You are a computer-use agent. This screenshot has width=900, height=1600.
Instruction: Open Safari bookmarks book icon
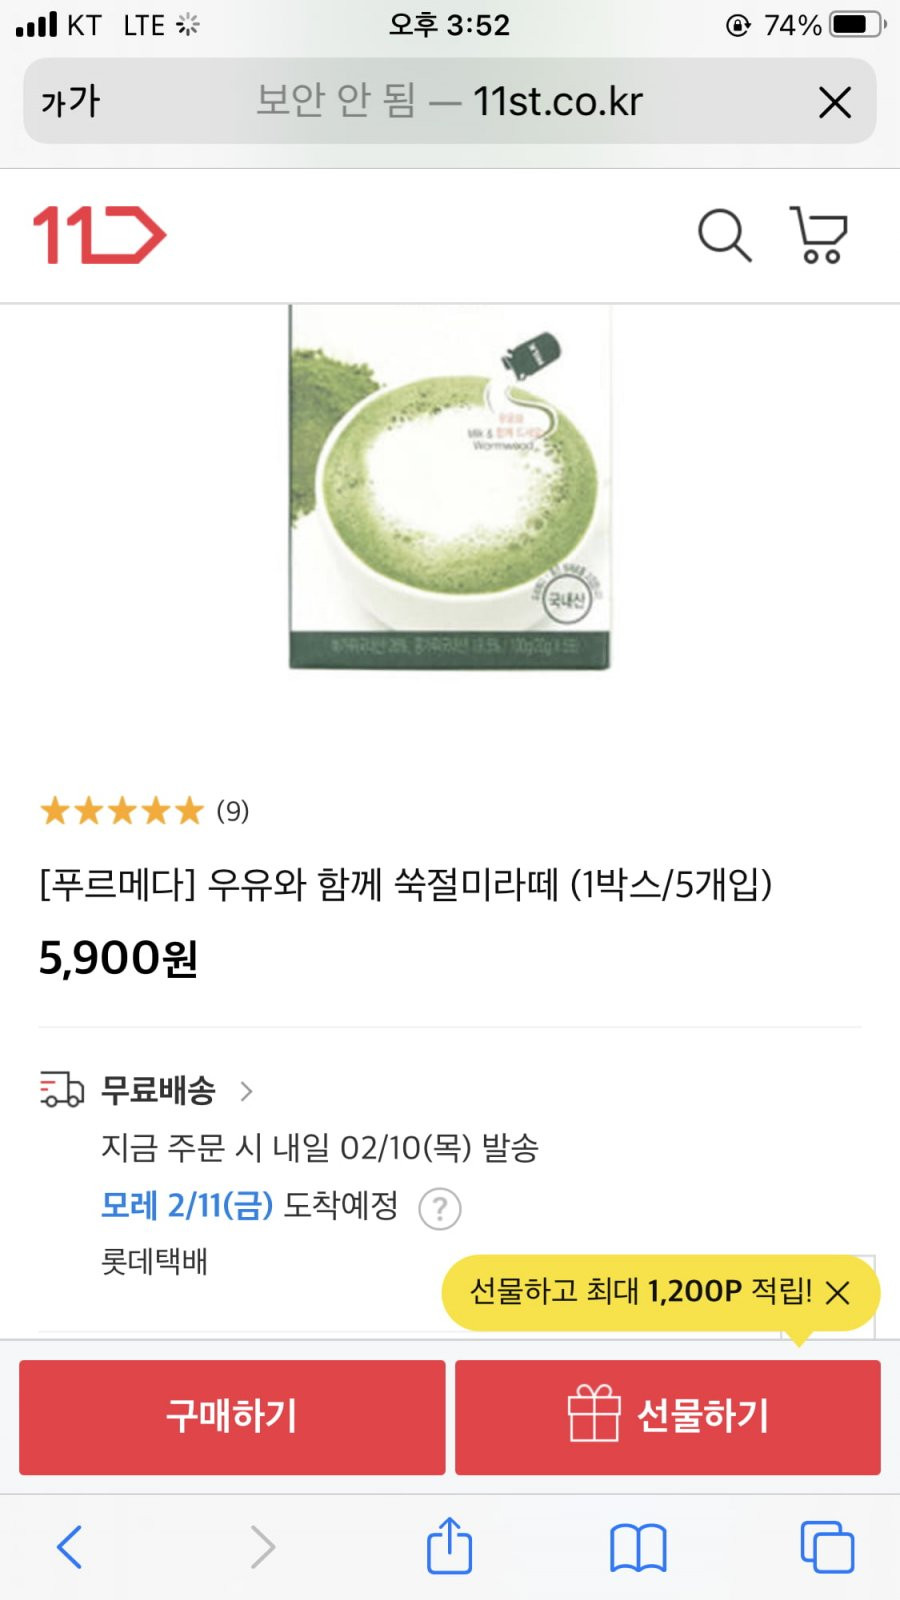point(638,1548)
